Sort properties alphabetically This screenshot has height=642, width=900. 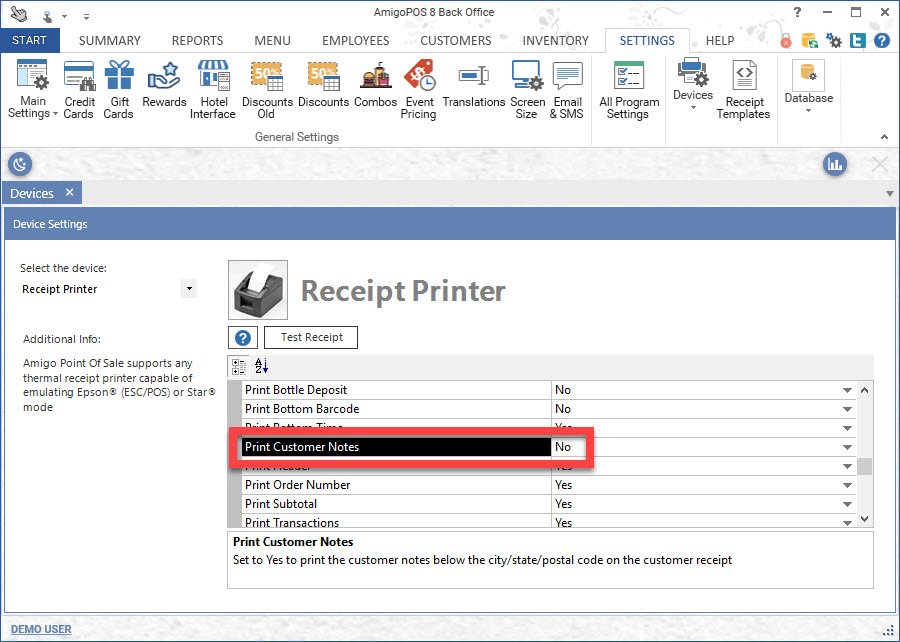[261, 366]
